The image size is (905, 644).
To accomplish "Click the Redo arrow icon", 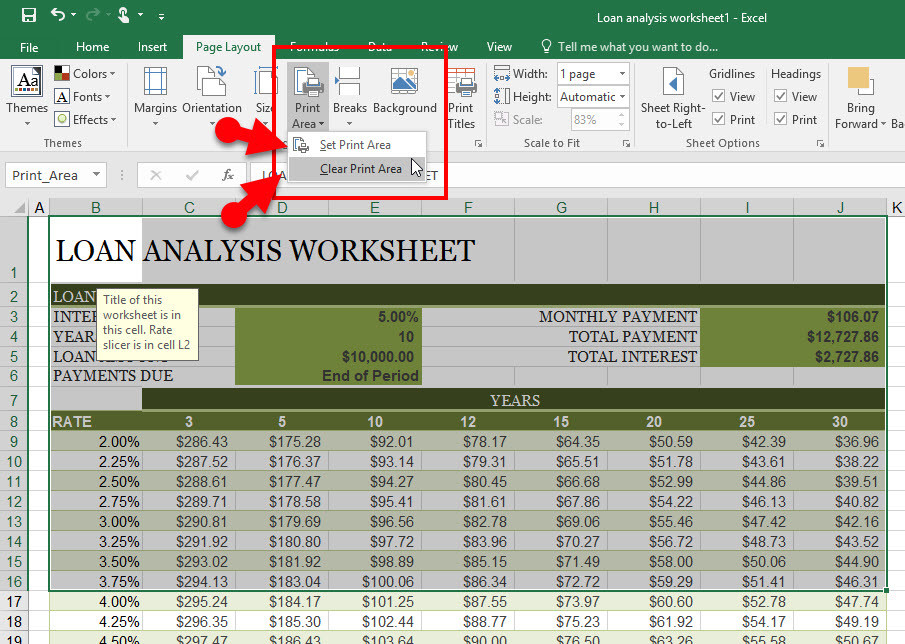I will coord(92,14).
